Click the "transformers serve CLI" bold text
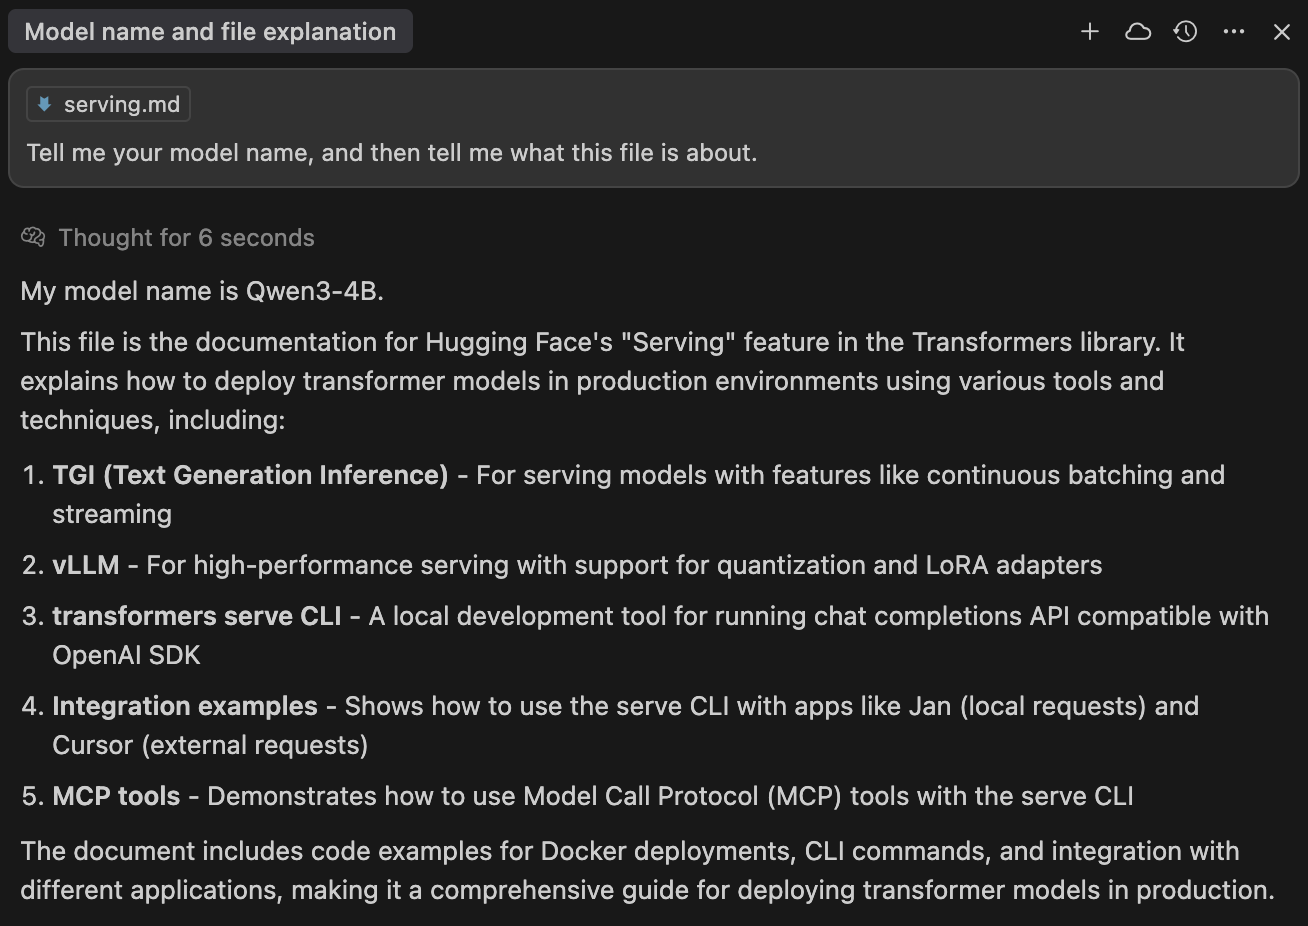The image size is (1308, 926). point(197,616)
